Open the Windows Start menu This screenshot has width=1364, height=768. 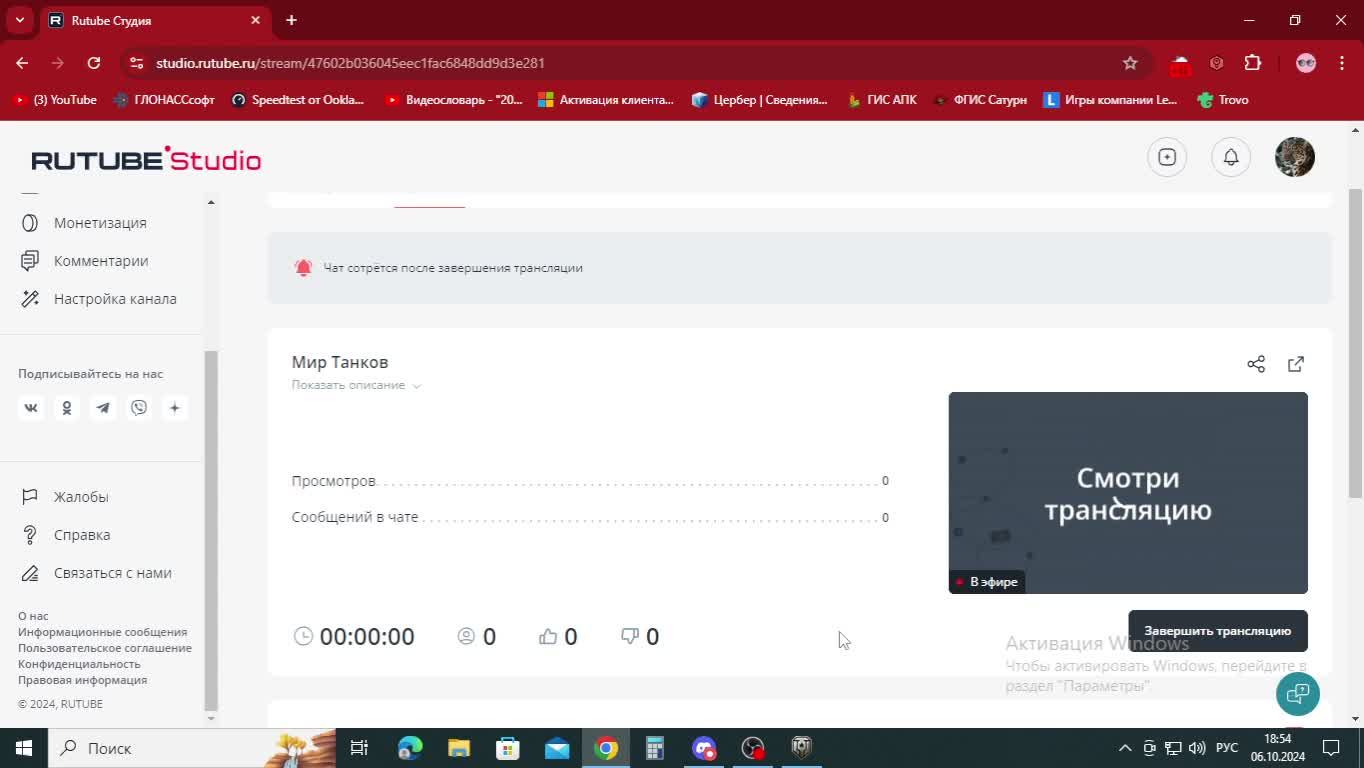click(24, 748)
